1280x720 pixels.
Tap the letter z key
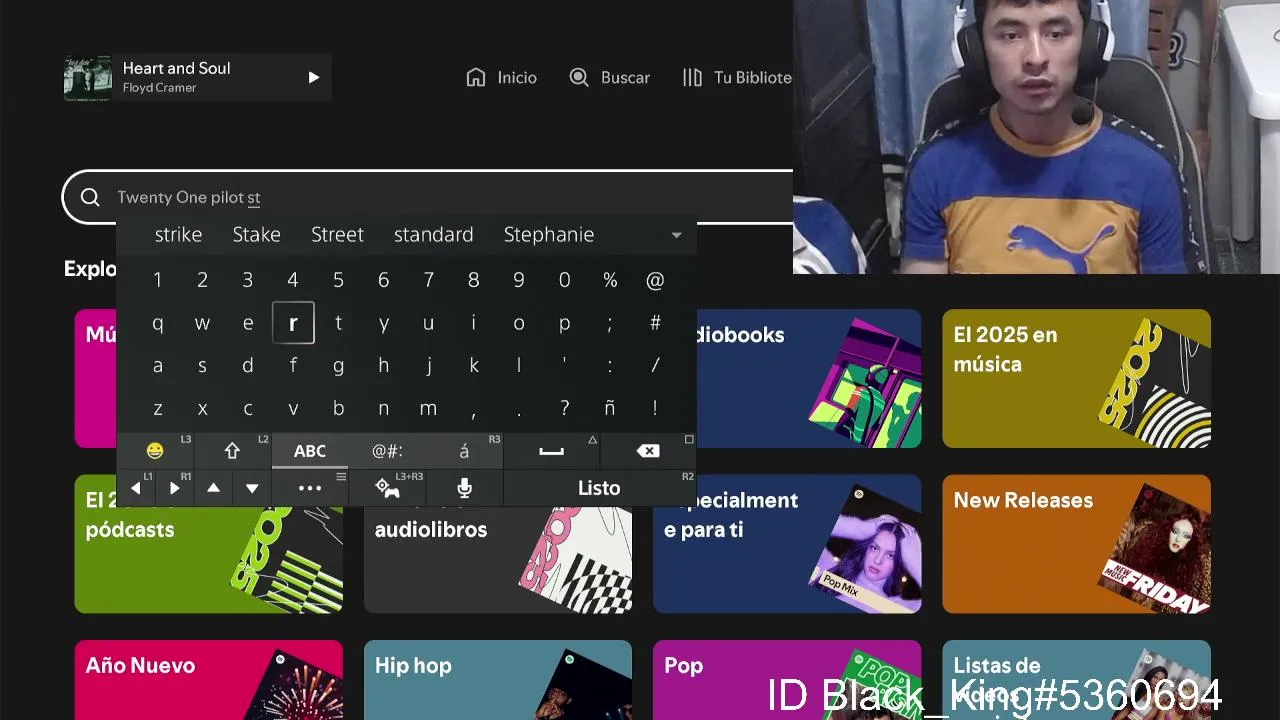157,408
